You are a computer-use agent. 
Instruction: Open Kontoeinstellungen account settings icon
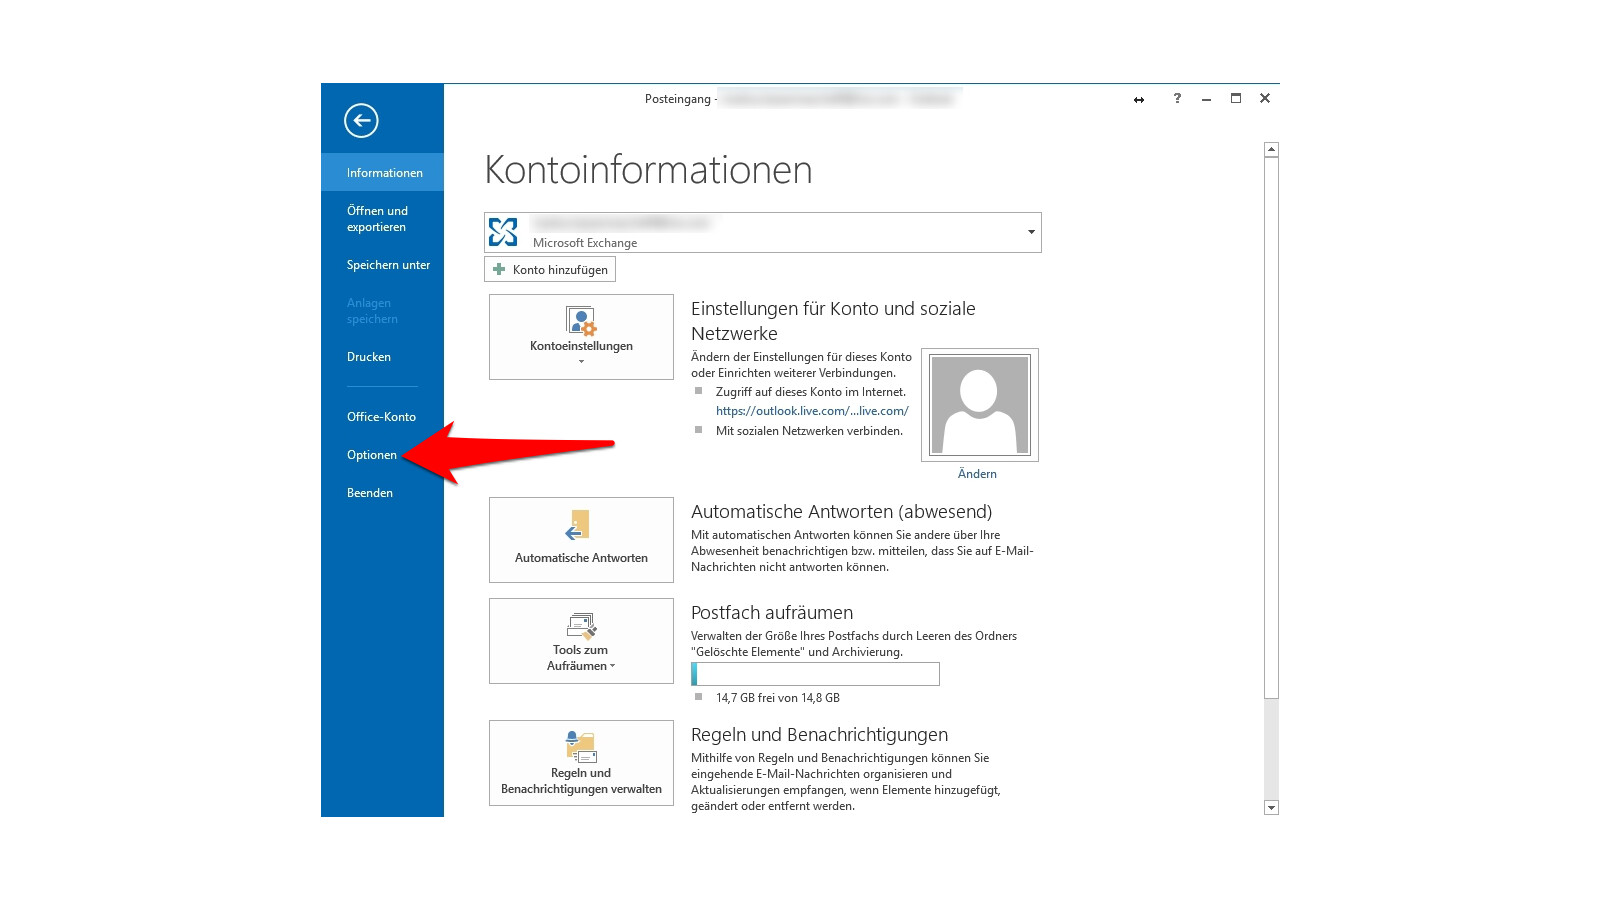coord(581,322)
